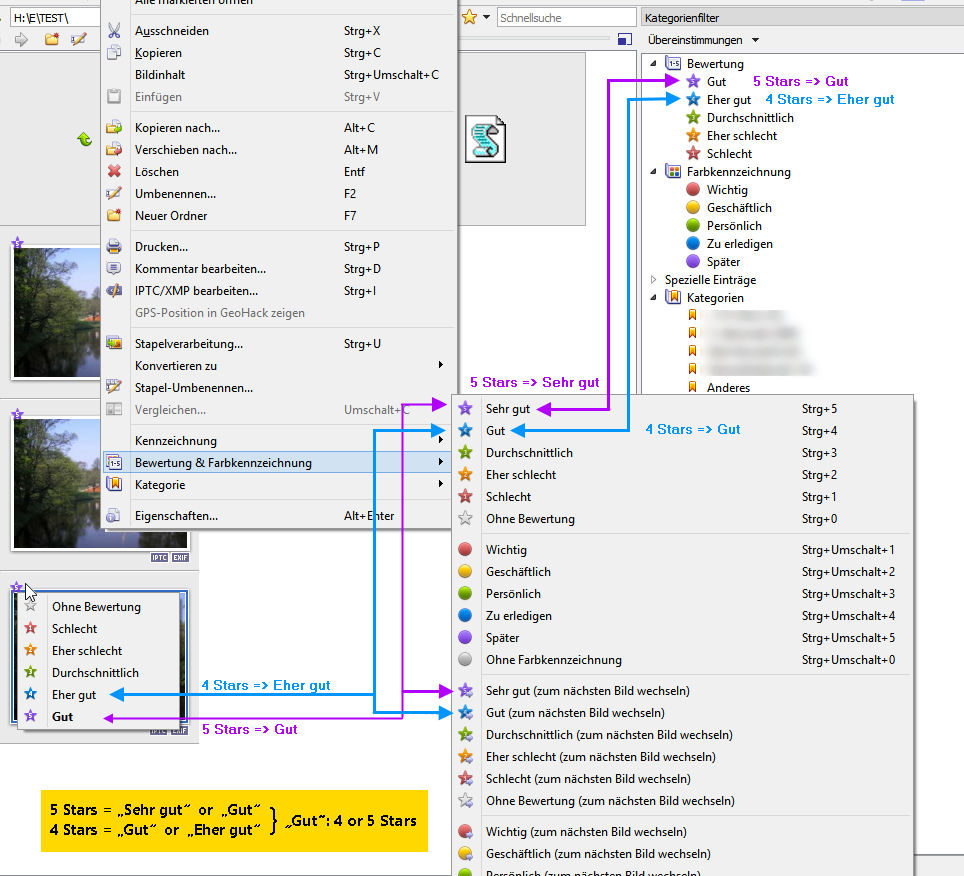Expand the Spezielle Einträge tree node
Image resolution: width=964 pixels, height=876 pixels.
pos(654,280)
